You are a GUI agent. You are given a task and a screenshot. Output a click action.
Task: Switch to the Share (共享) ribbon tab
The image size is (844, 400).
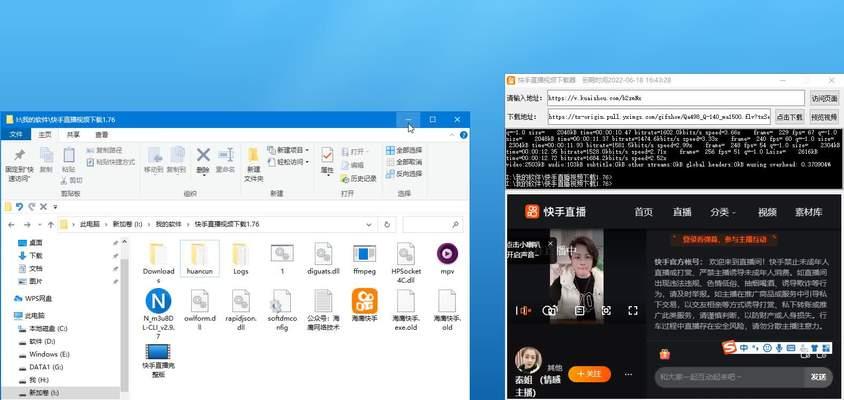click(x=73, y=135)
